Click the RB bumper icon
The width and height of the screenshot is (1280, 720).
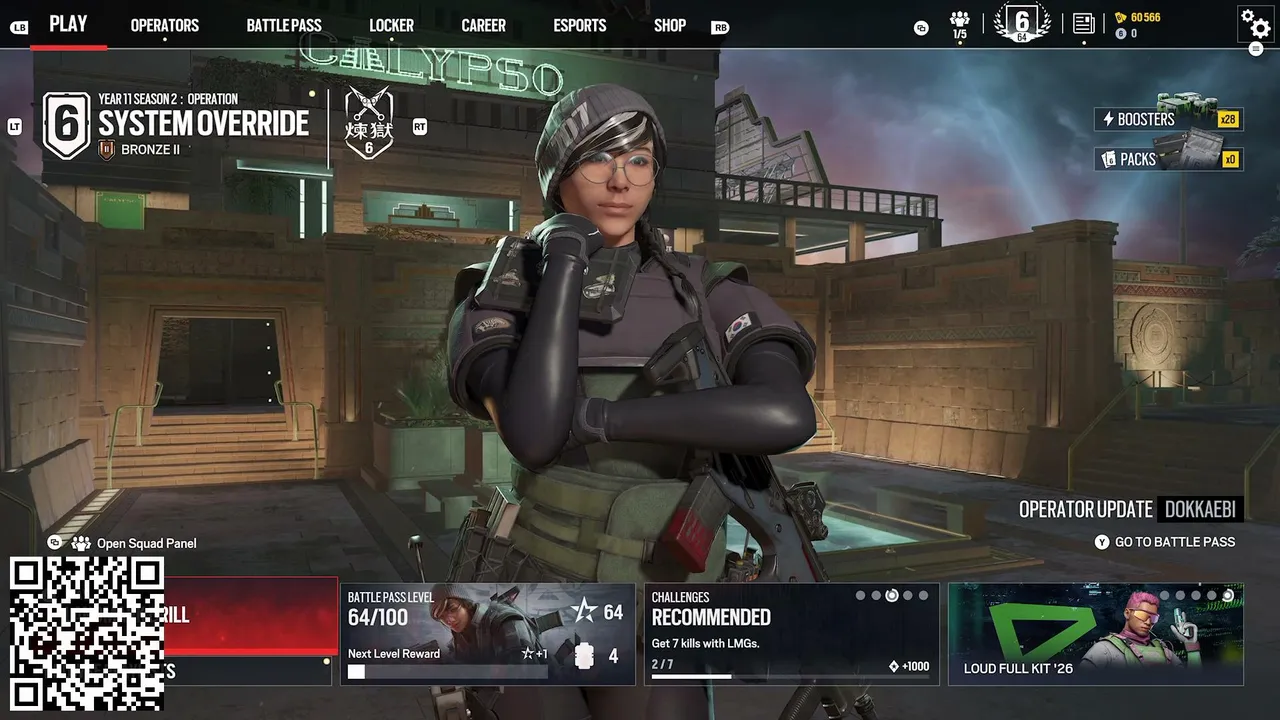(720, 27)
